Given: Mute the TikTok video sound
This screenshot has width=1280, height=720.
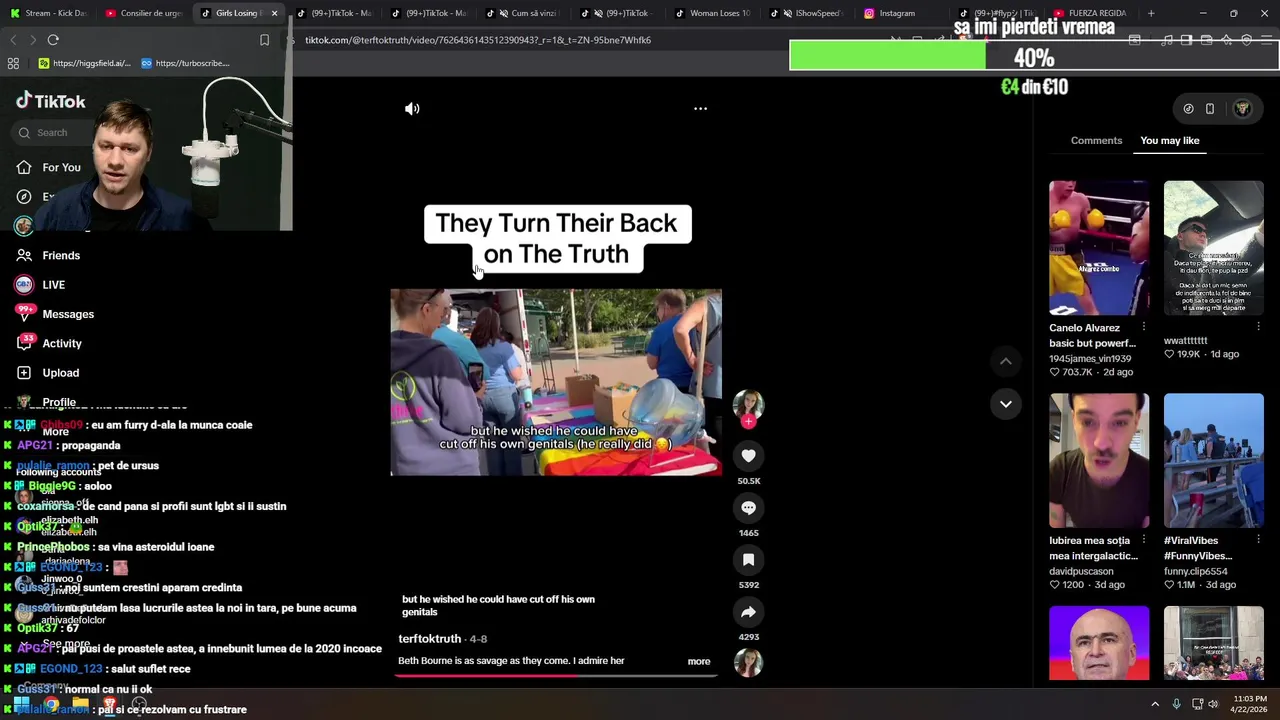Looking at the screenshot, I should pyautogui.click(x=412, y=108).
